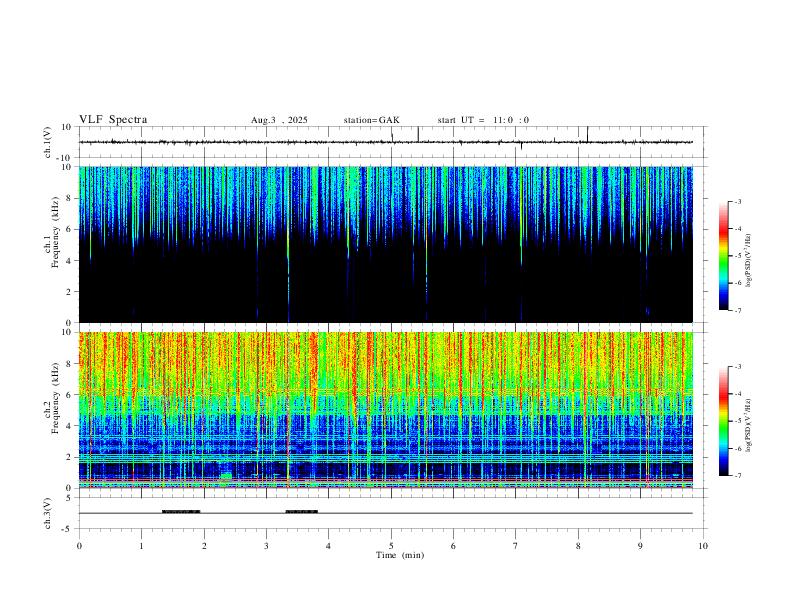Click the "-4" tick on ch.2 color bar

[x=737, y=394]
